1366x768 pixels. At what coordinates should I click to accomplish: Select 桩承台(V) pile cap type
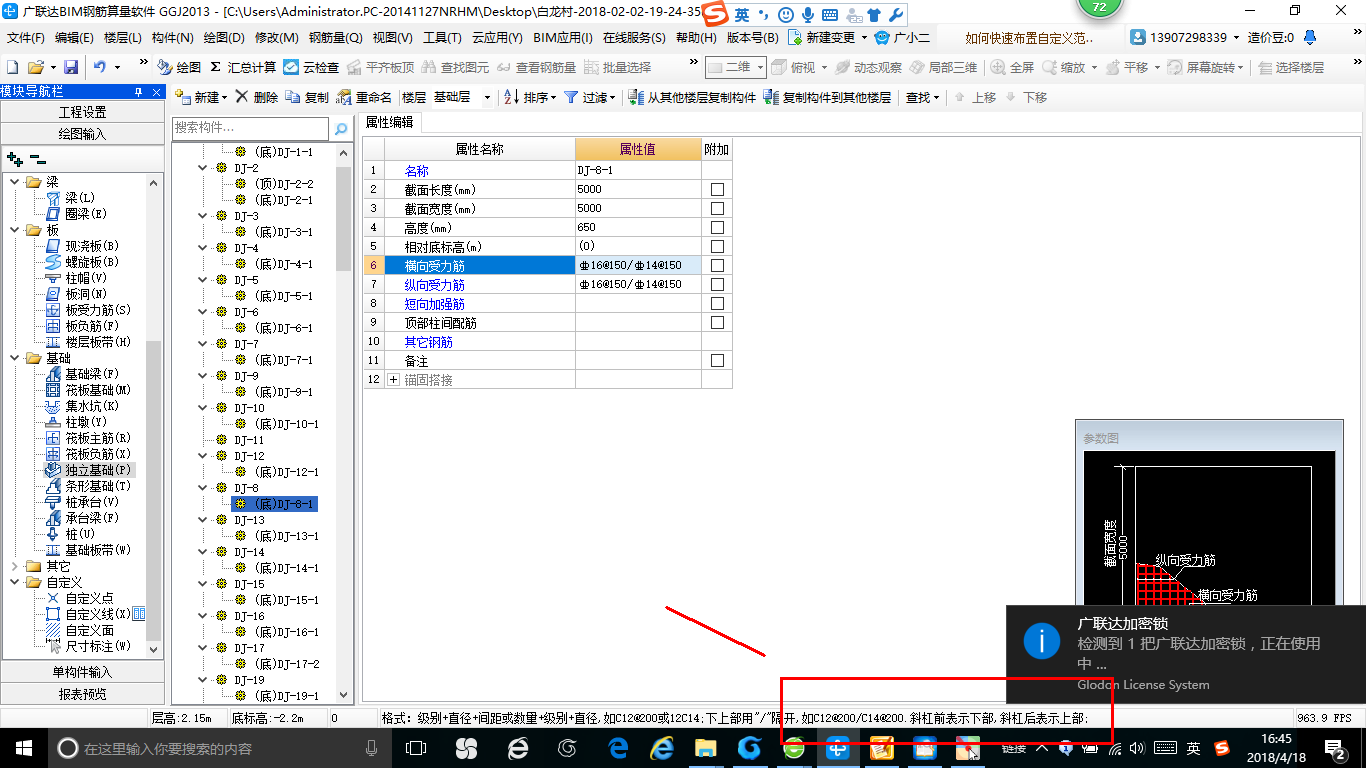click(82, 502)
